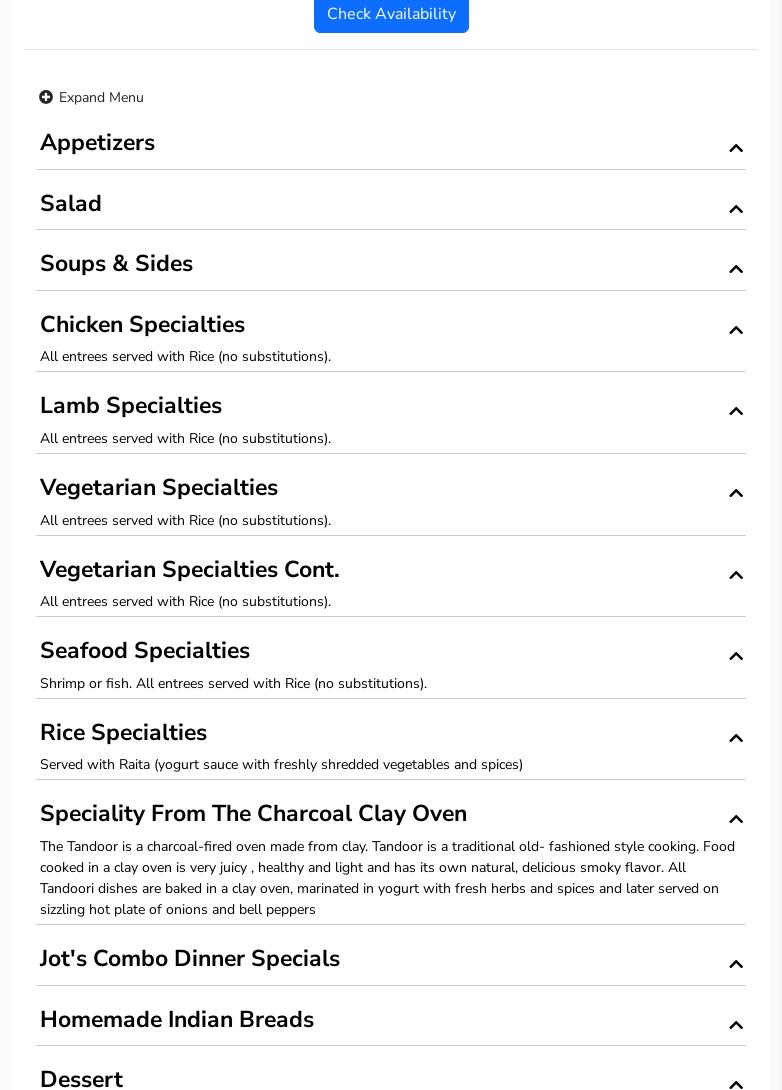Click the Soups & Sides chevron arrow

(x=736, y=269)
